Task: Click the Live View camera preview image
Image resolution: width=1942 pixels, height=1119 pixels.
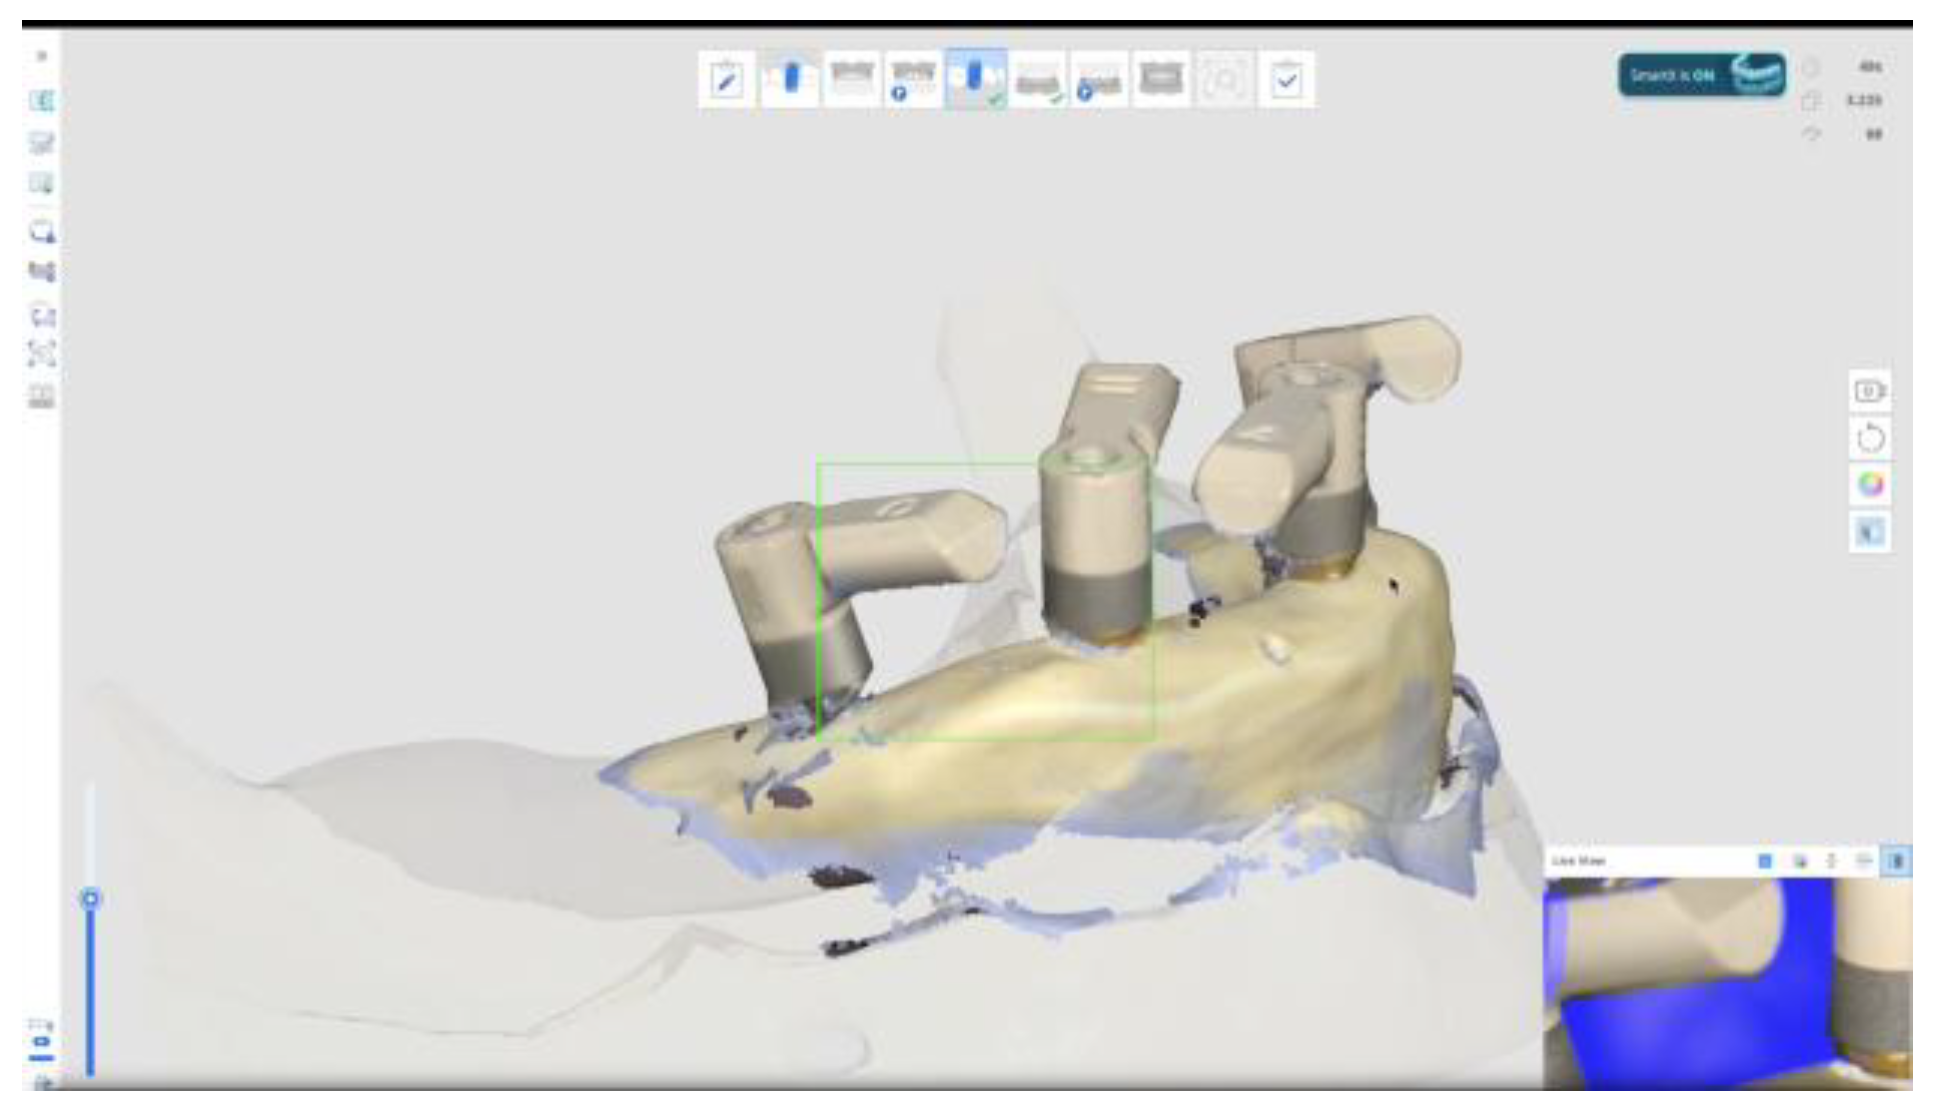Action: point(1726,983)
